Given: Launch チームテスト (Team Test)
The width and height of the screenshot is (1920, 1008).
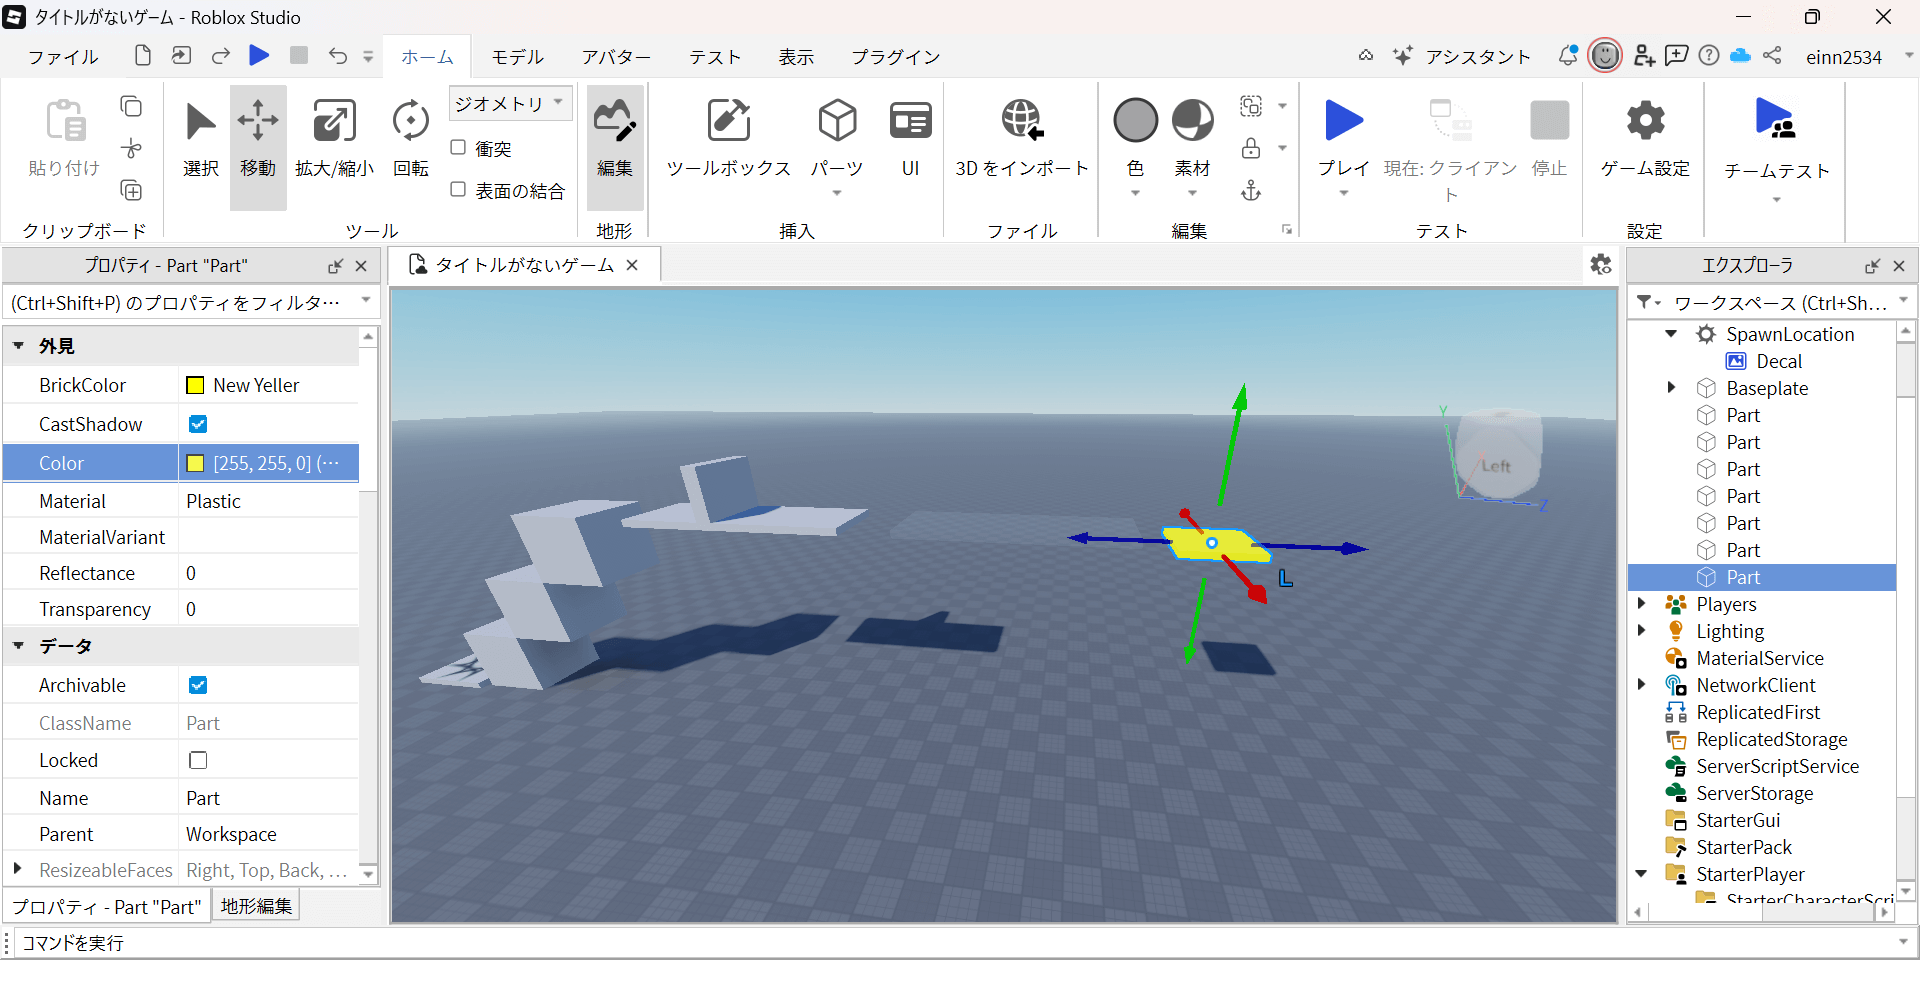Looking at the screenshot, I should point(1775,120).
